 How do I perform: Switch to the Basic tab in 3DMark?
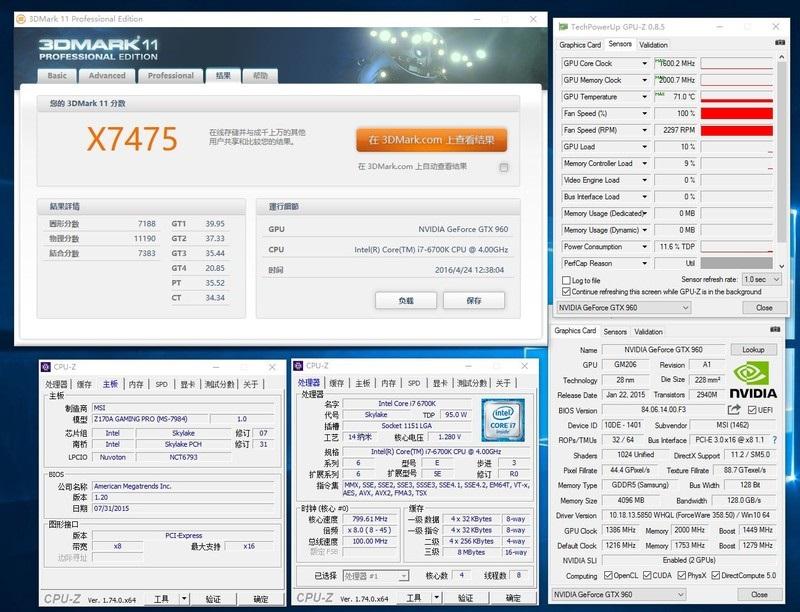(x=57, y=75)
